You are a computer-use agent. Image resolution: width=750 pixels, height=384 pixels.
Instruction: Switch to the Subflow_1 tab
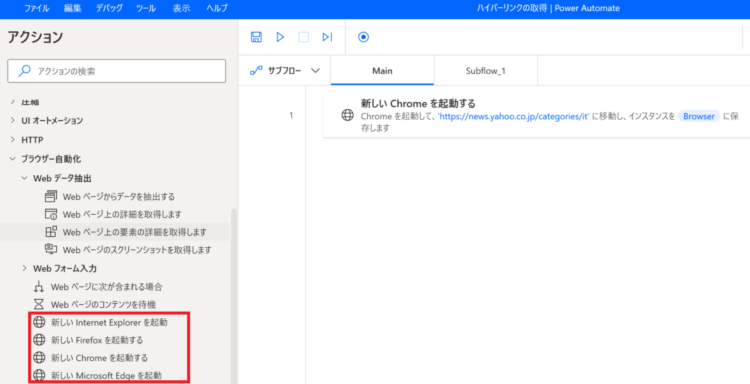click(x=485, y=71)
